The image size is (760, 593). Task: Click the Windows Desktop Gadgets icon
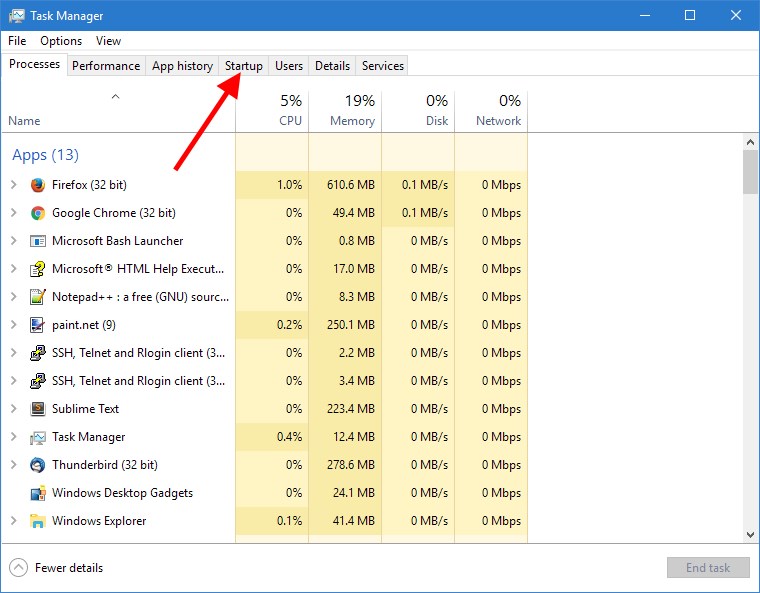[x=38, y=493]
